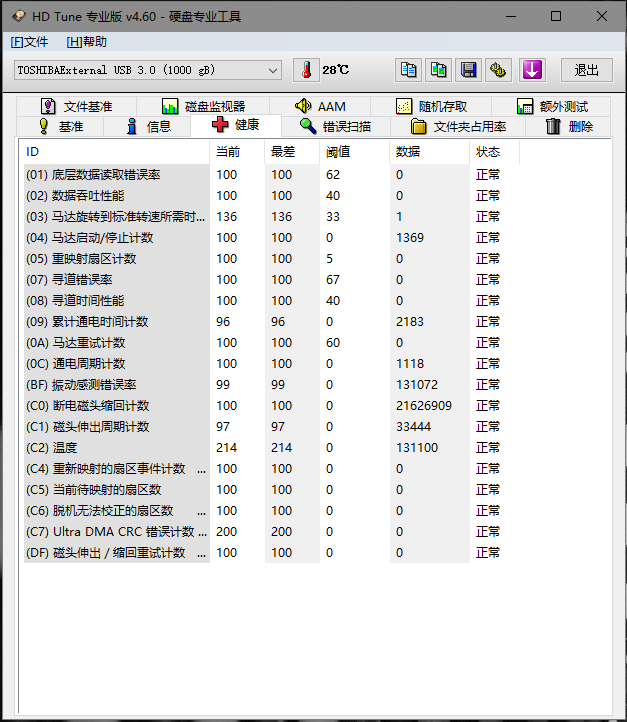Switch to the 磁盘监视器 tab
Image resolution: width=627 pixels, height=722 pixels.
[x=203, y=106]
